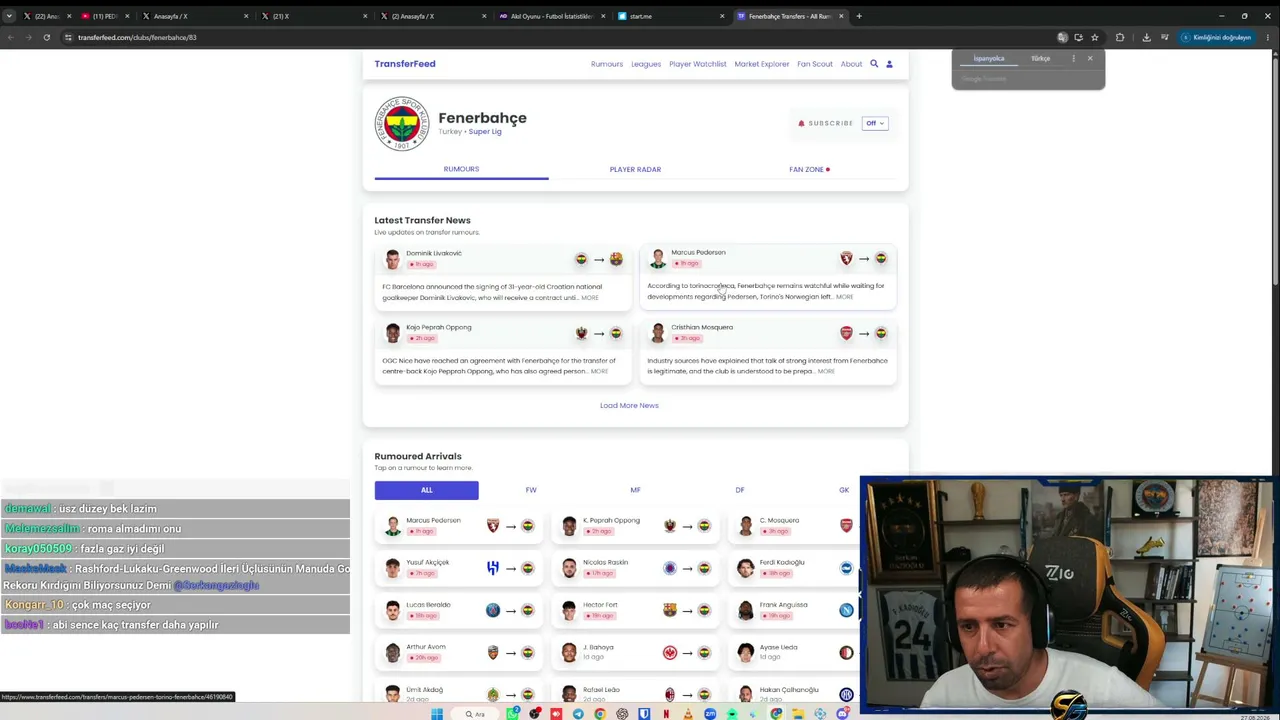The image size is (1280, 720).
Task: Open the translate popup options menu
Action: (x=1074, y=58)
